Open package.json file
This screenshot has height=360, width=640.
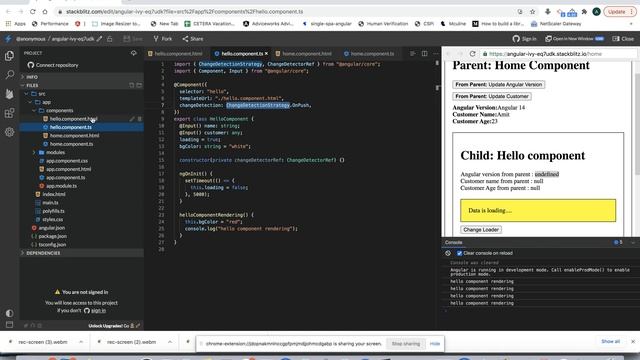click(x=52, y=236)
